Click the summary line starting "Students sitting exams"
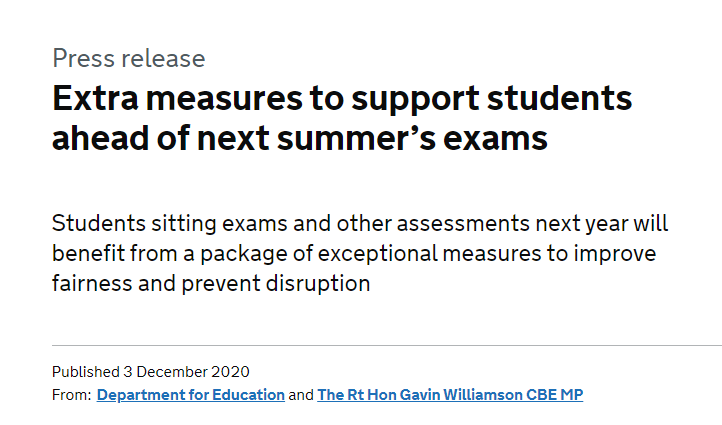722x425 pixels. [x=360, y=224]
